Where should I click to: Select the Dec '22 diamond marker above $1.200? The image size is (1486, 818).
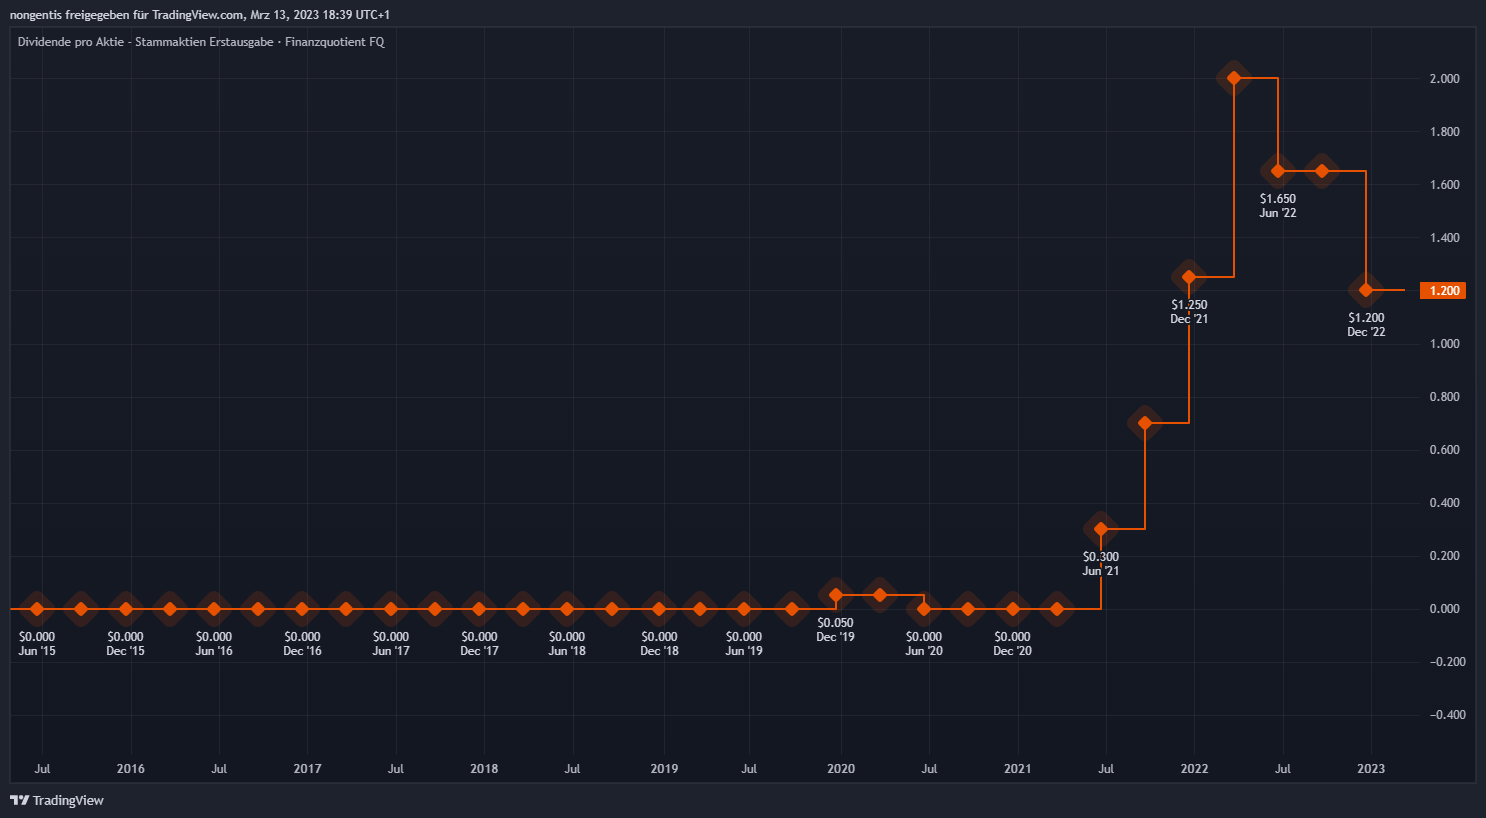pyautogui.click(x=1366, y=290)
